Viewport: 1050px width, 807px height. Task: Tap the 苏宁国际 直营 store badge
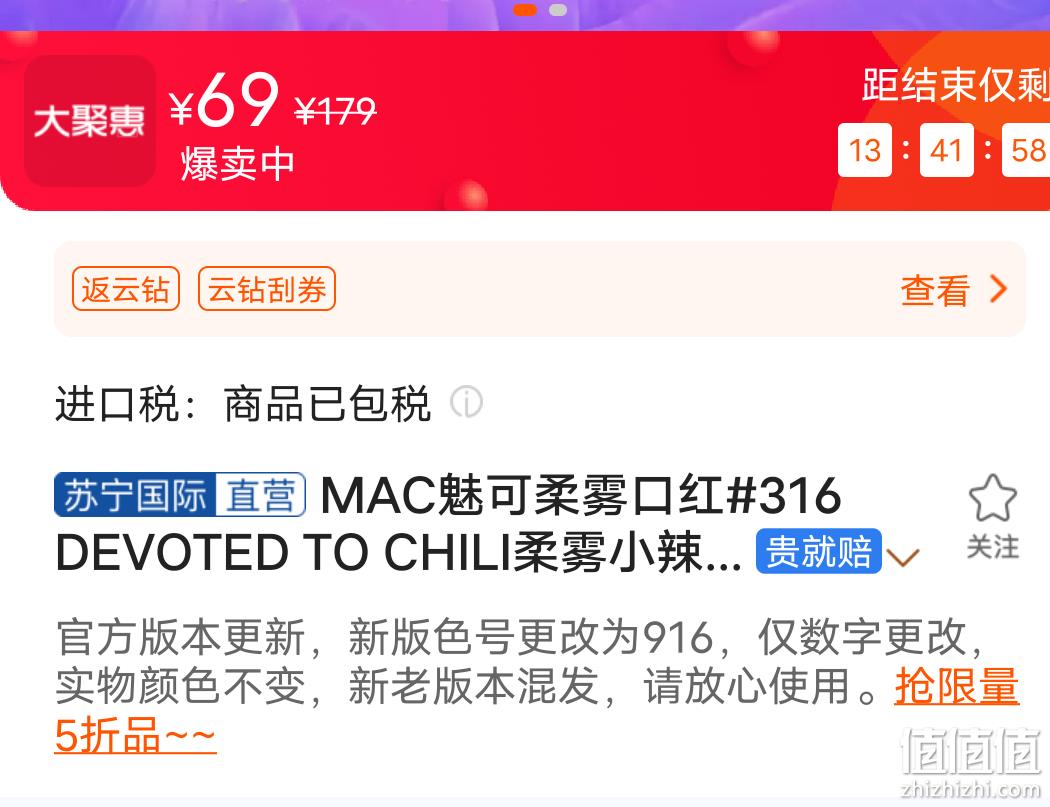(180, 495)
